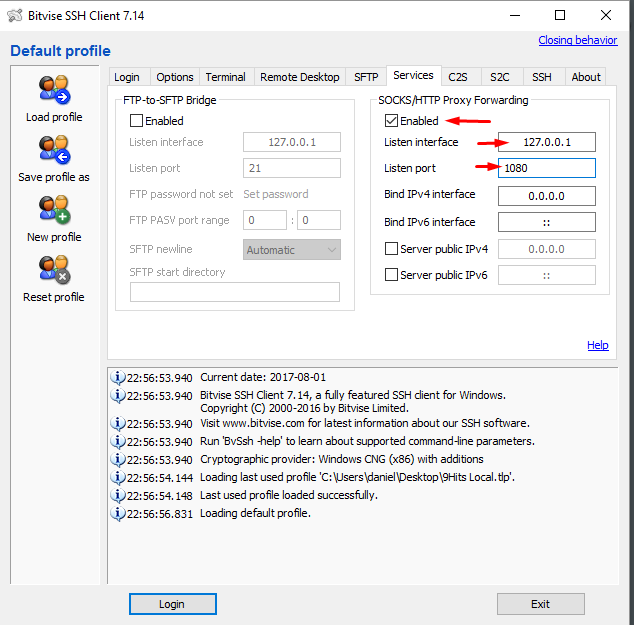Click the proxy Listen interface field
Screen dimensions: 634x625
[547, 142]
